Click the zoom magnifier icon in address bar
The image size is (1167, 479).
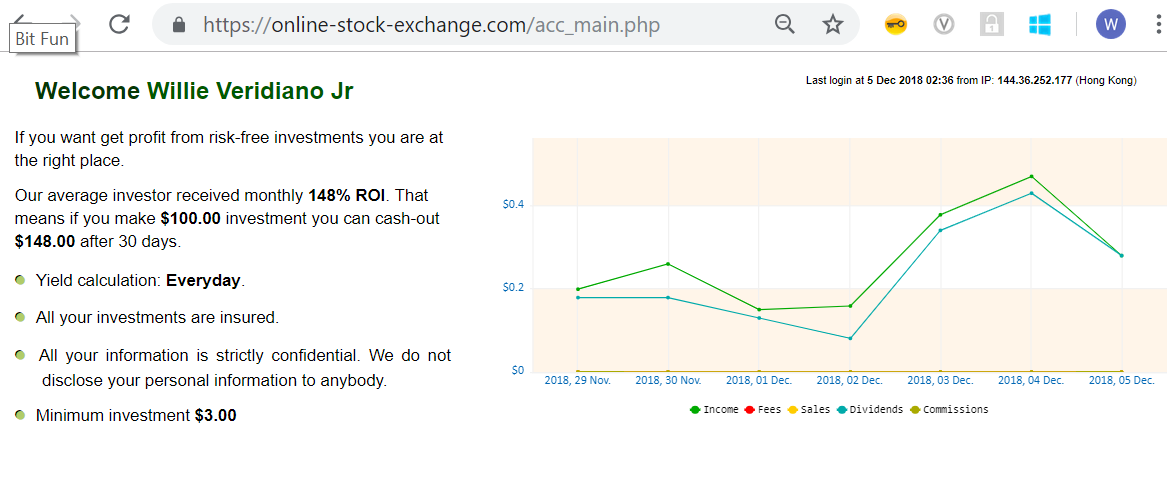pos(785,24)
